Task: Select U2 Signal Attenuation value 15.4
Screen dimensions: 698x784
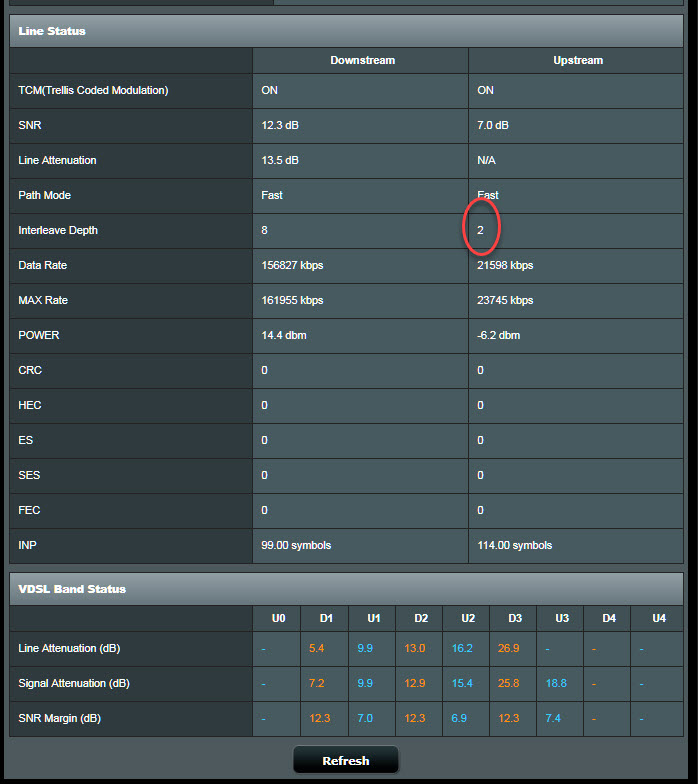Action: 462,684
